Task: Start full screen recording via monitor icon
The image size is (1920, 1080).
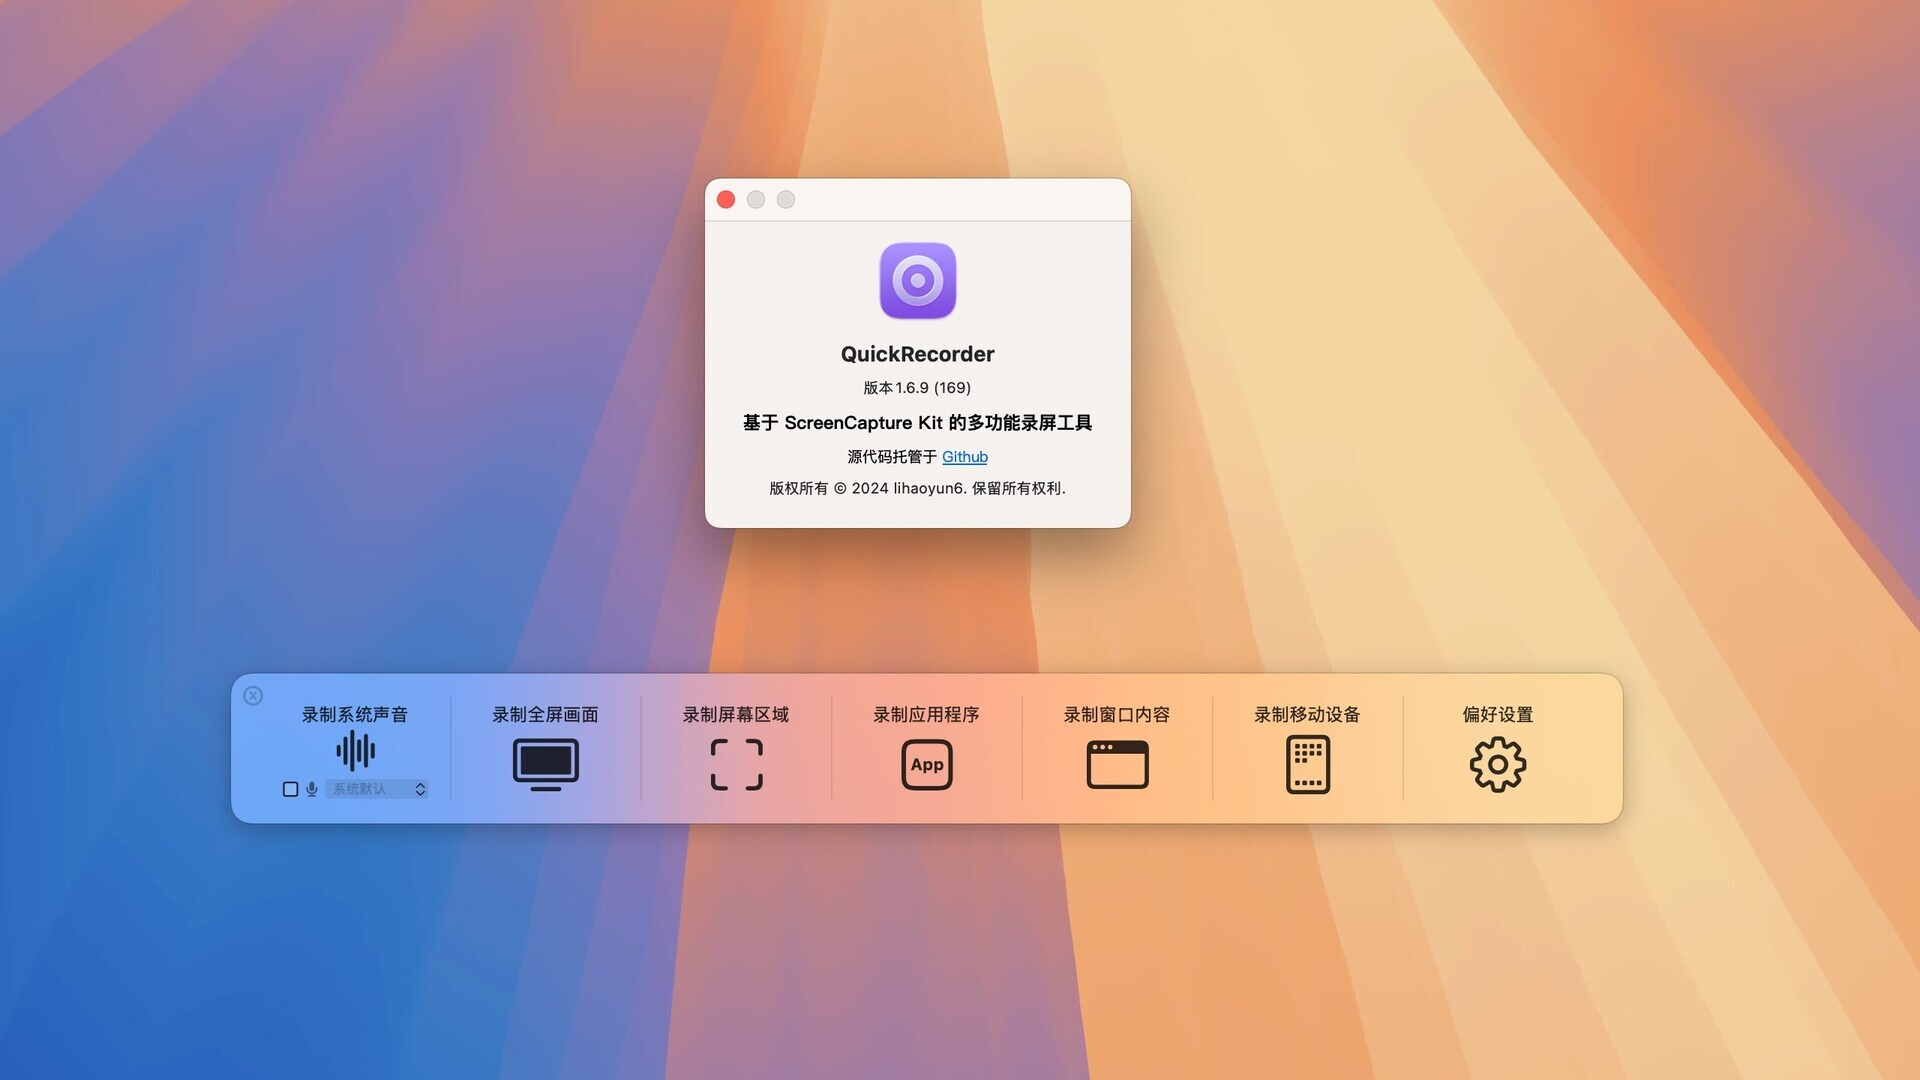Action: [546, 765]
